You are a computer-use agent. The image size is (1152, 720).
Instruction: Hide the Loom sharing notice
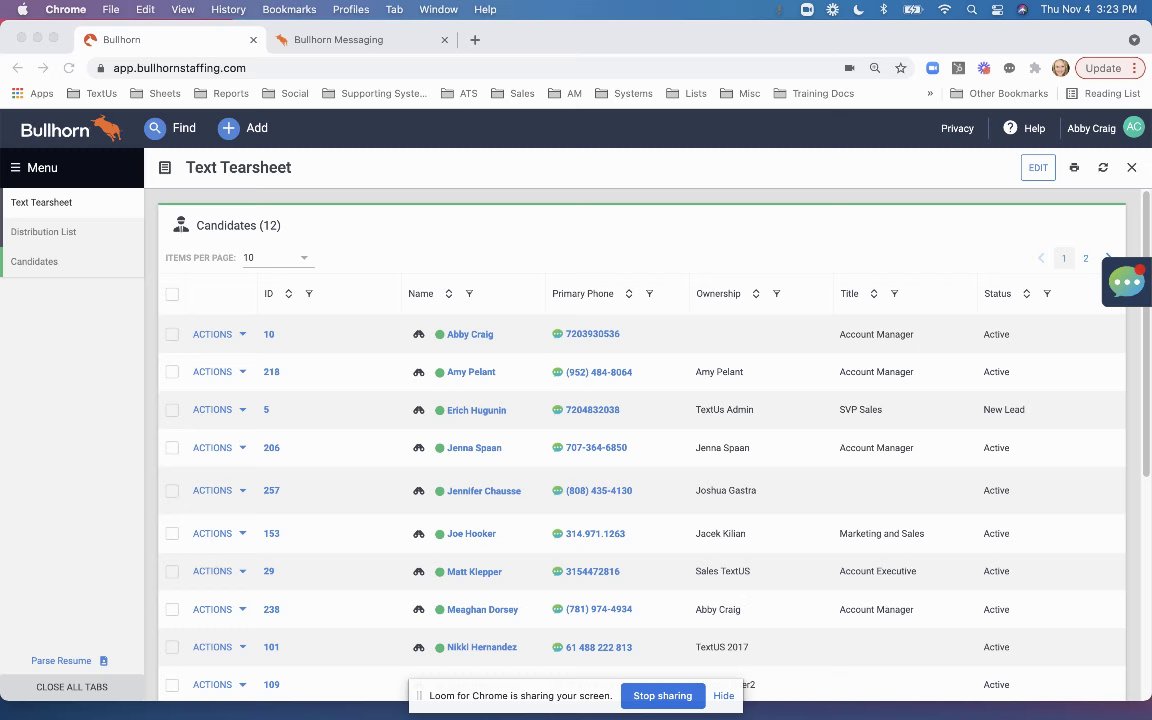[x=723, y=696]
